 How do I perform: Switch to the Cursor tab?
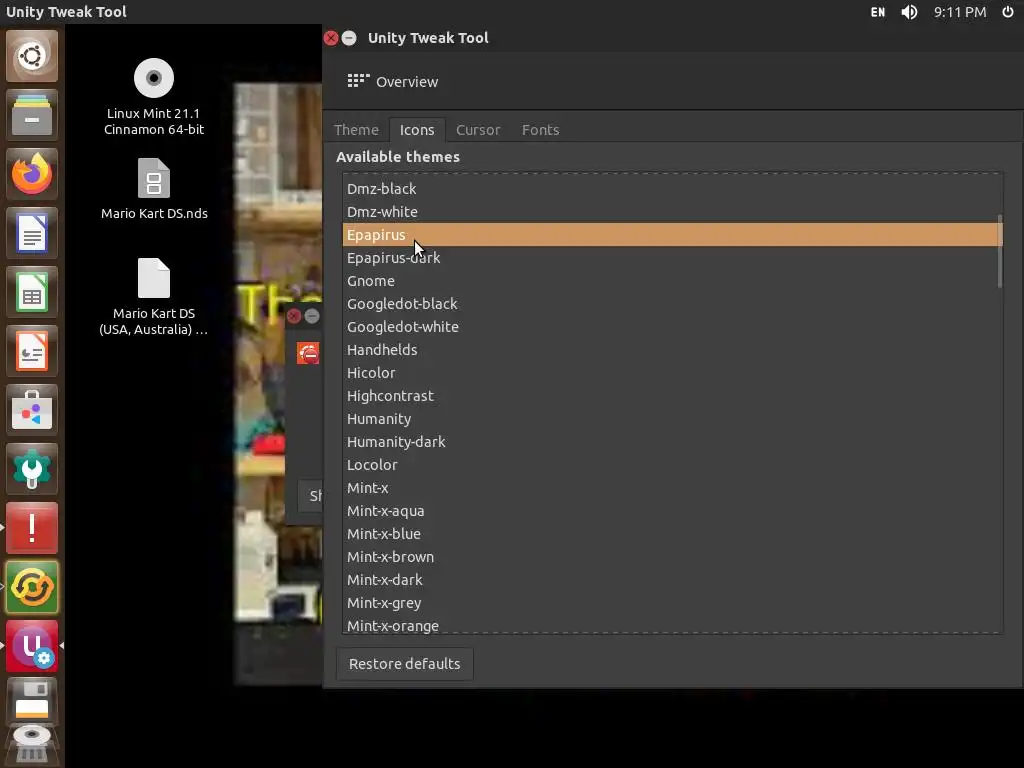(478, 130)
